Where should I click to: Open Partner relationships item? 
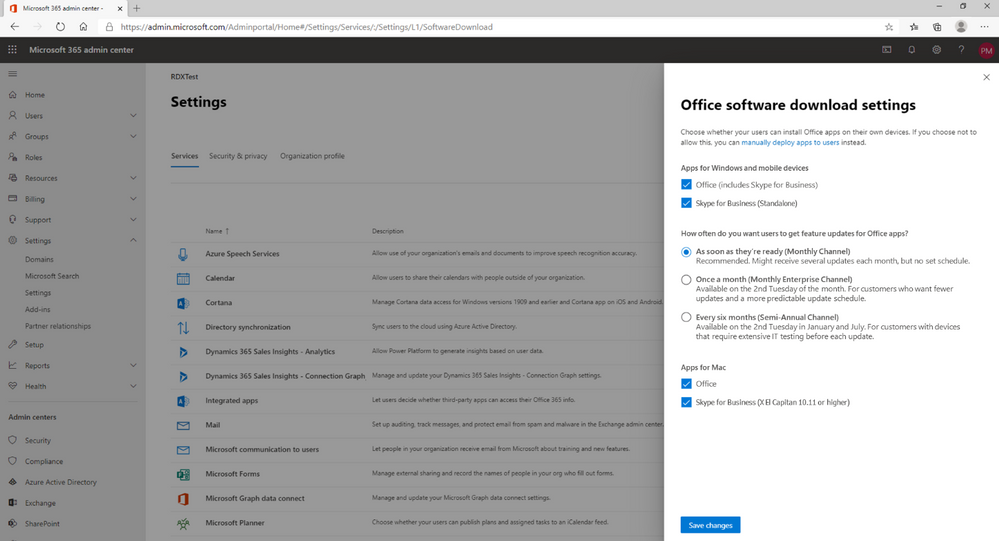[58, 326]
